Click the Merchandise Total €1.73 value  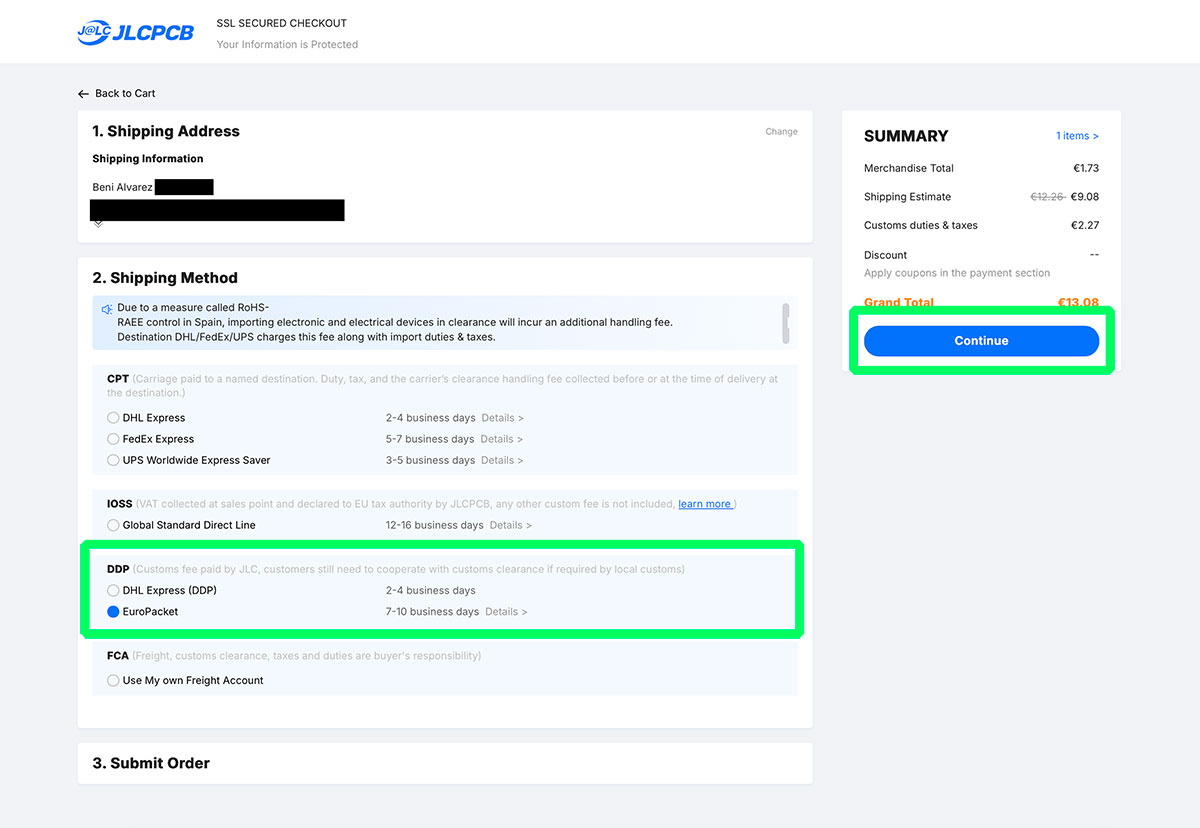[x=1086, y=168]
